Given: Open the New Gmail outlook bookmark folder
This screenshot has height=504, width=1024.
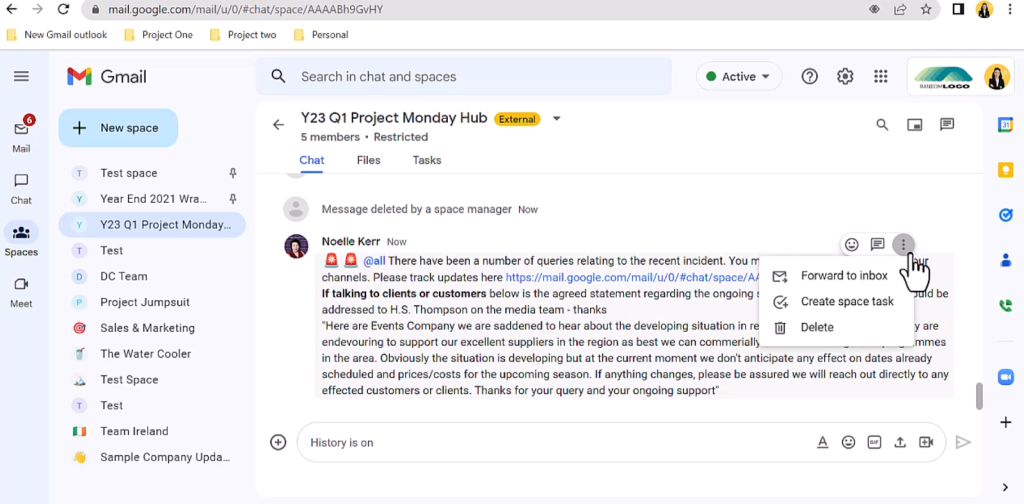Looking at the screenshot, I should (57, 35).
